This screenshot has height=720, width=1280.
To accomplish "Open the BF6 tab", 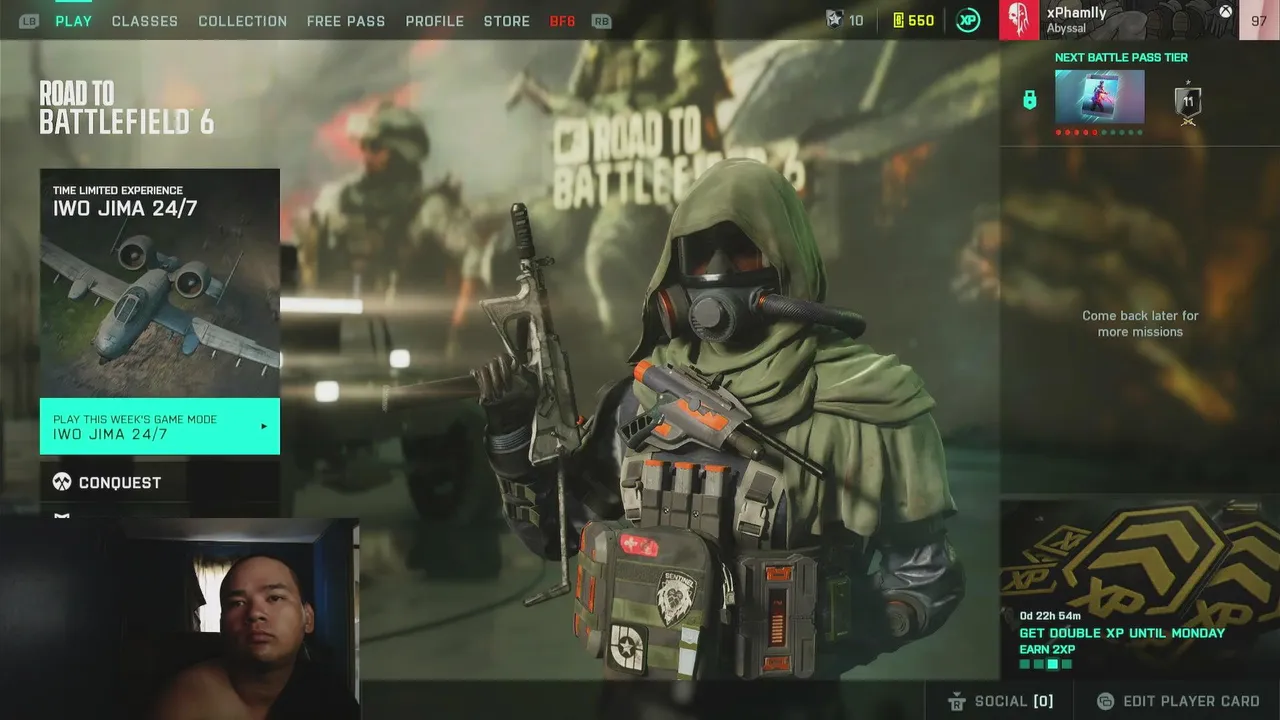I will point(563,21).
